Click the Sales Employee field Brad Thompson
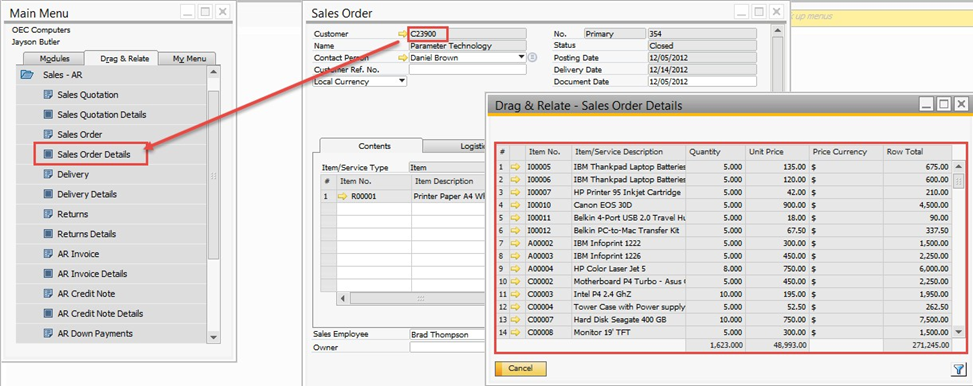Viewport: 973px width, 386px height. tap(447, 334)
